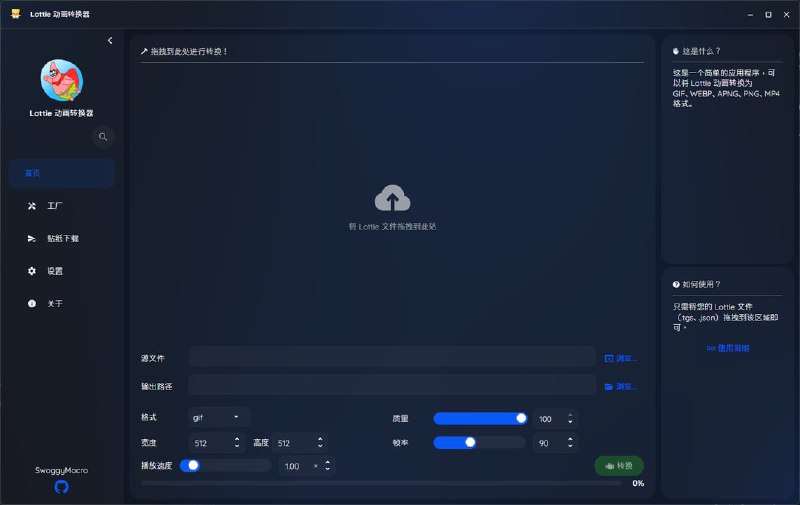Click the 源文件 source file input field
This screenshot has height=505, width=800.
click(392, 358)
